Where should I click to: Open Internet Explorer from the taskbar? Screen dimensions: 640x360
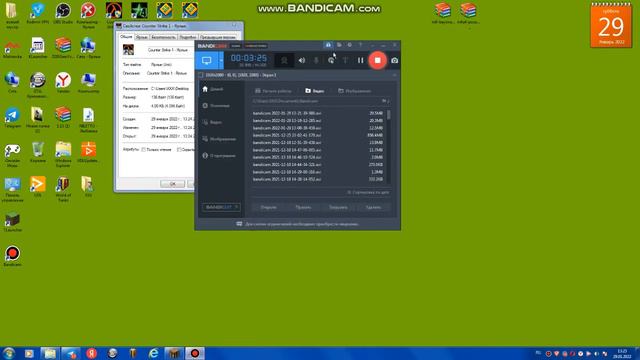point(153,353)
